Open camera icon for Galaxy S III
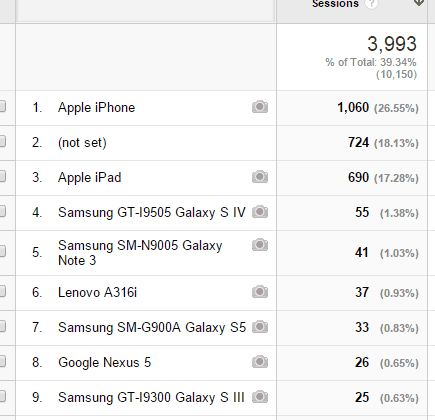This screenshot has height=420, width=435. pyautogui.click(x=260, y=397)
